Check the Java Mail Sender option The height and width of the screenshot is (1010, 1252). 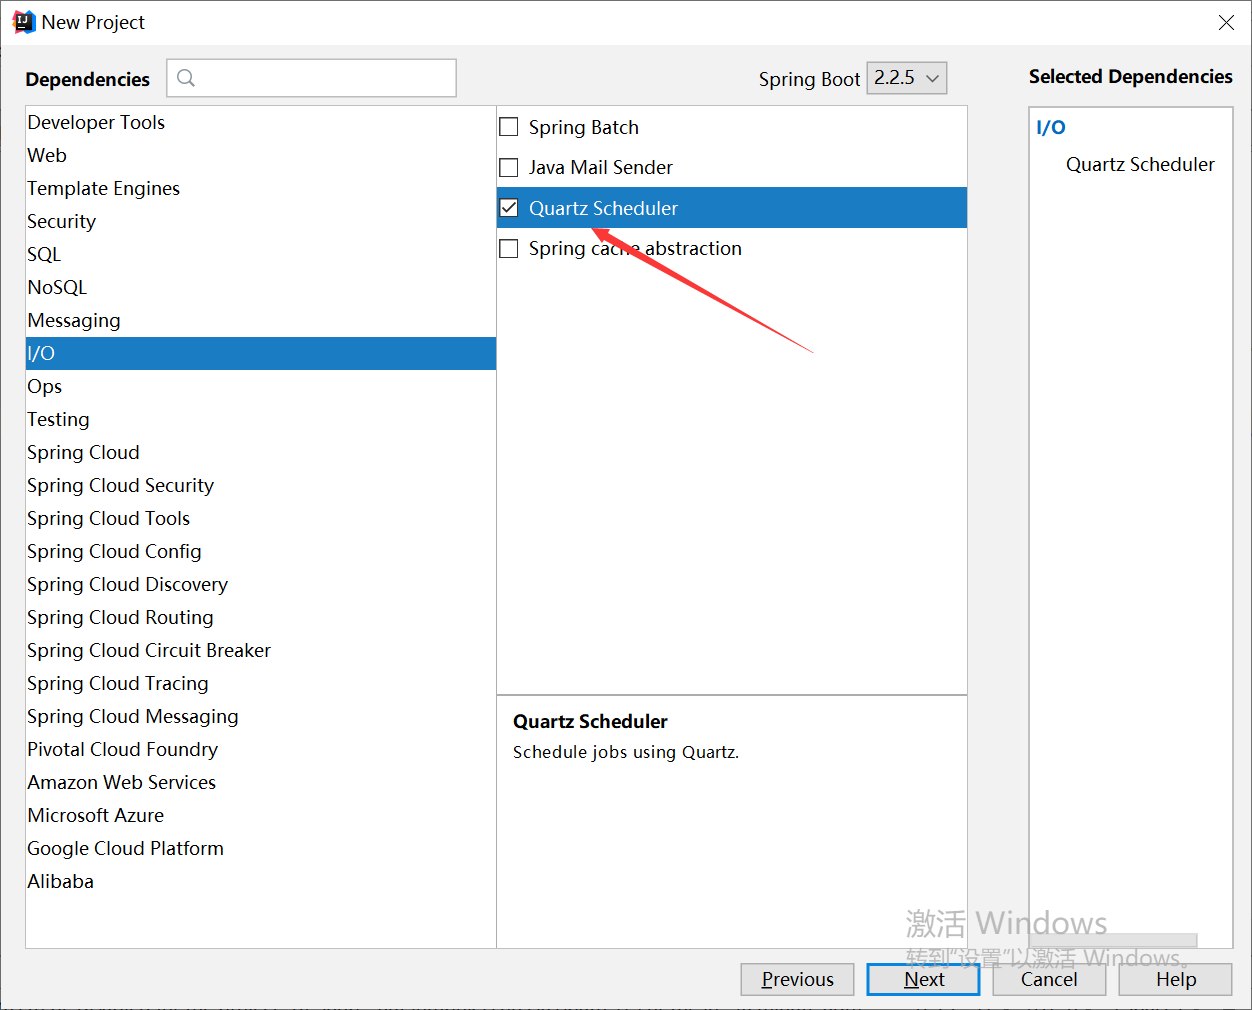tap(509, 167)
